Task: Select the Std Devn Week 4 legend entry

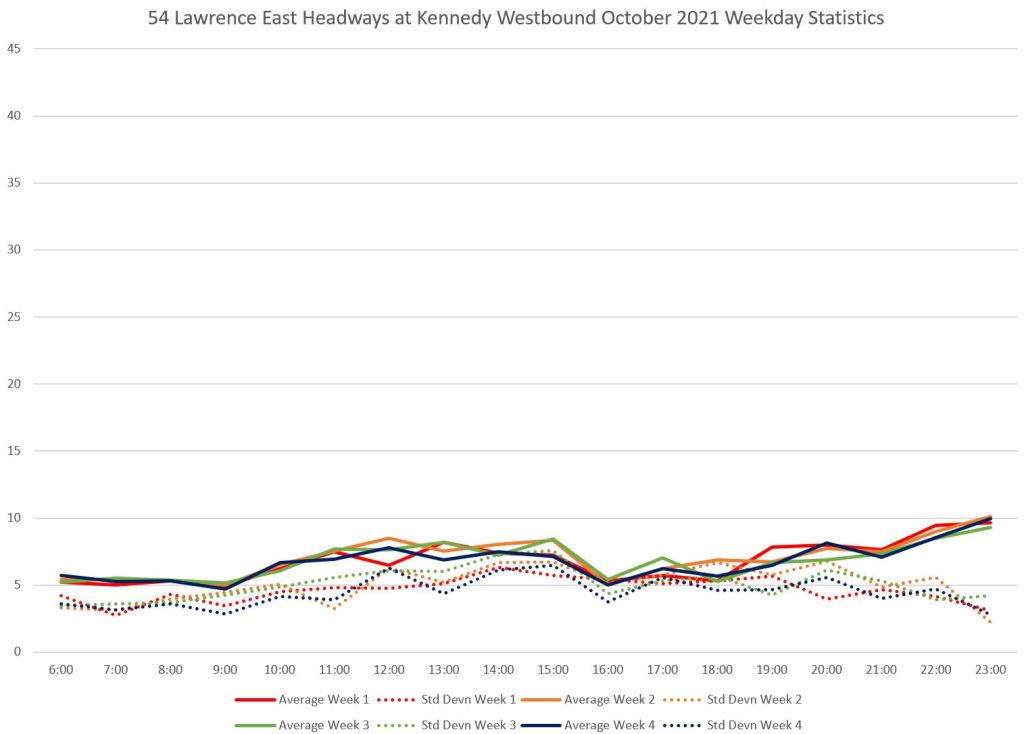Action: [x=753, y=724]
